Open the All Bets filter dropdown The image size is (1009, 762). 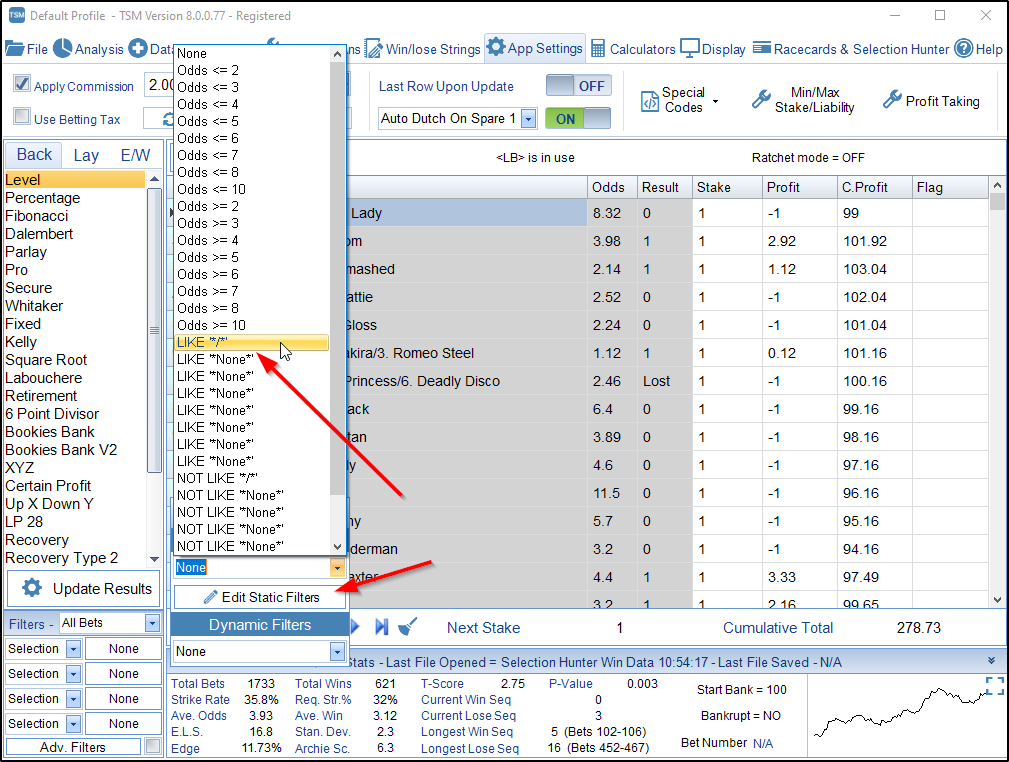coord(152,623)
